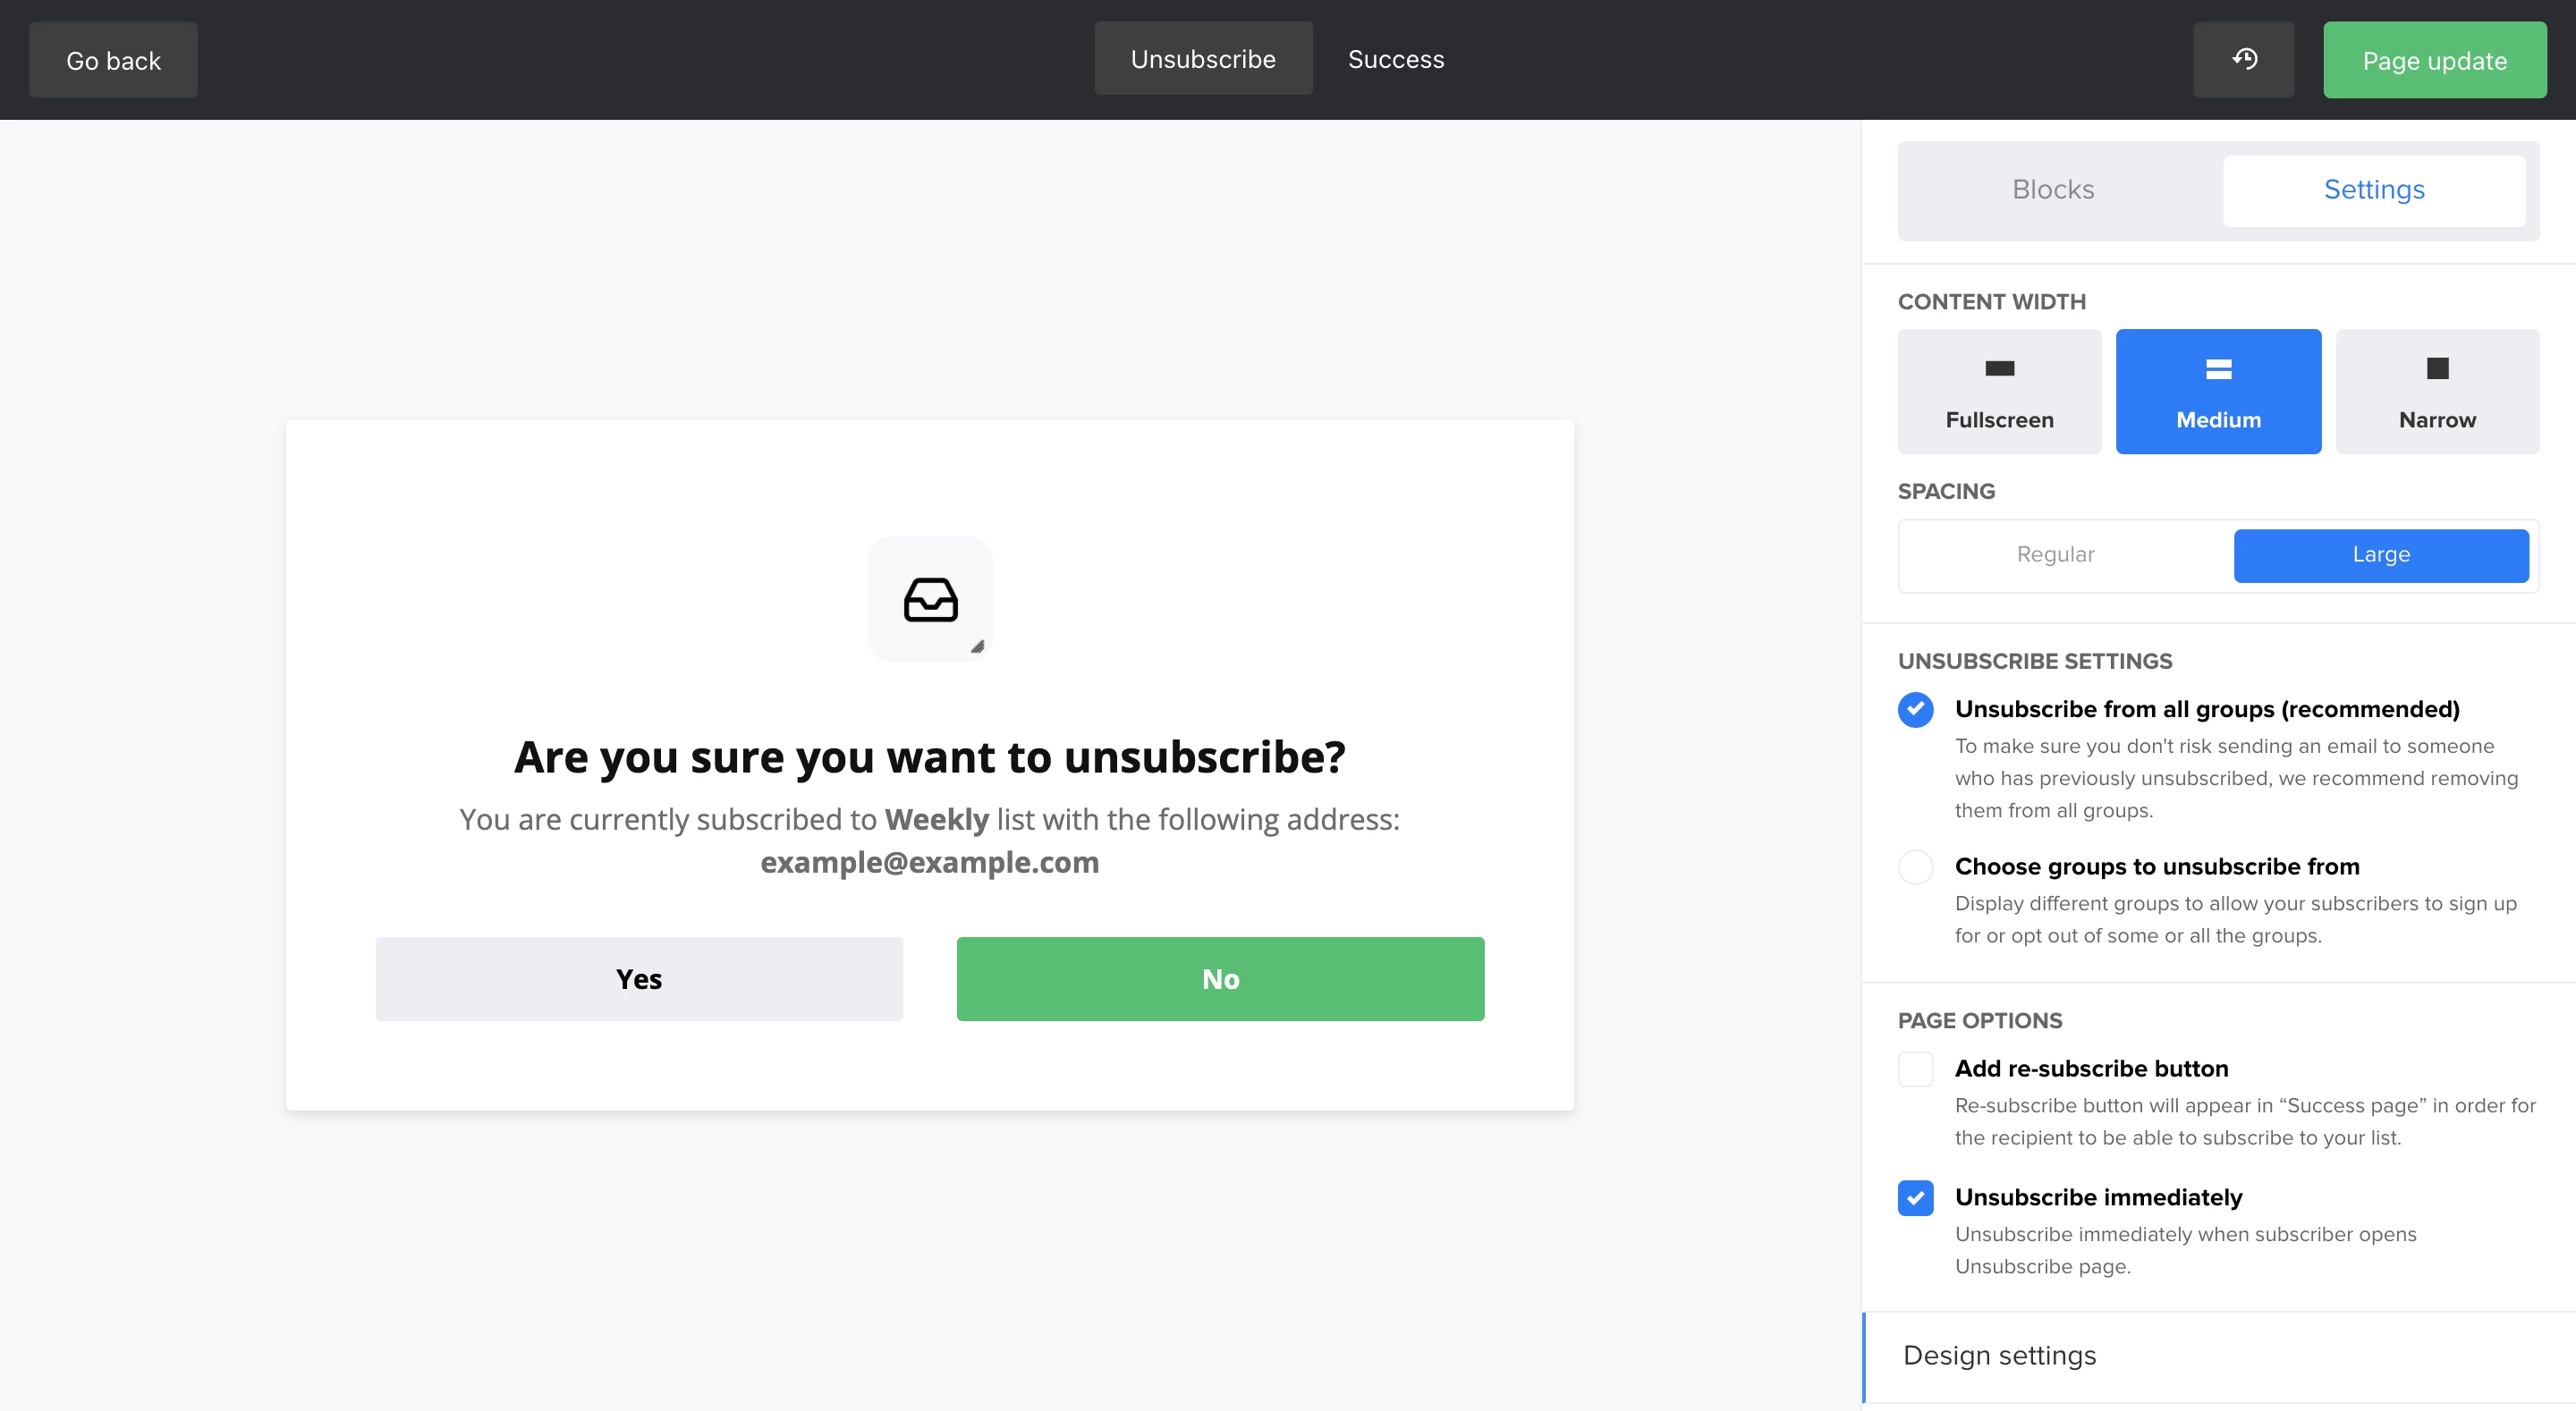Switch to the Blocks tab
Viewport: 2576px width, 1411px height.
2052,190
